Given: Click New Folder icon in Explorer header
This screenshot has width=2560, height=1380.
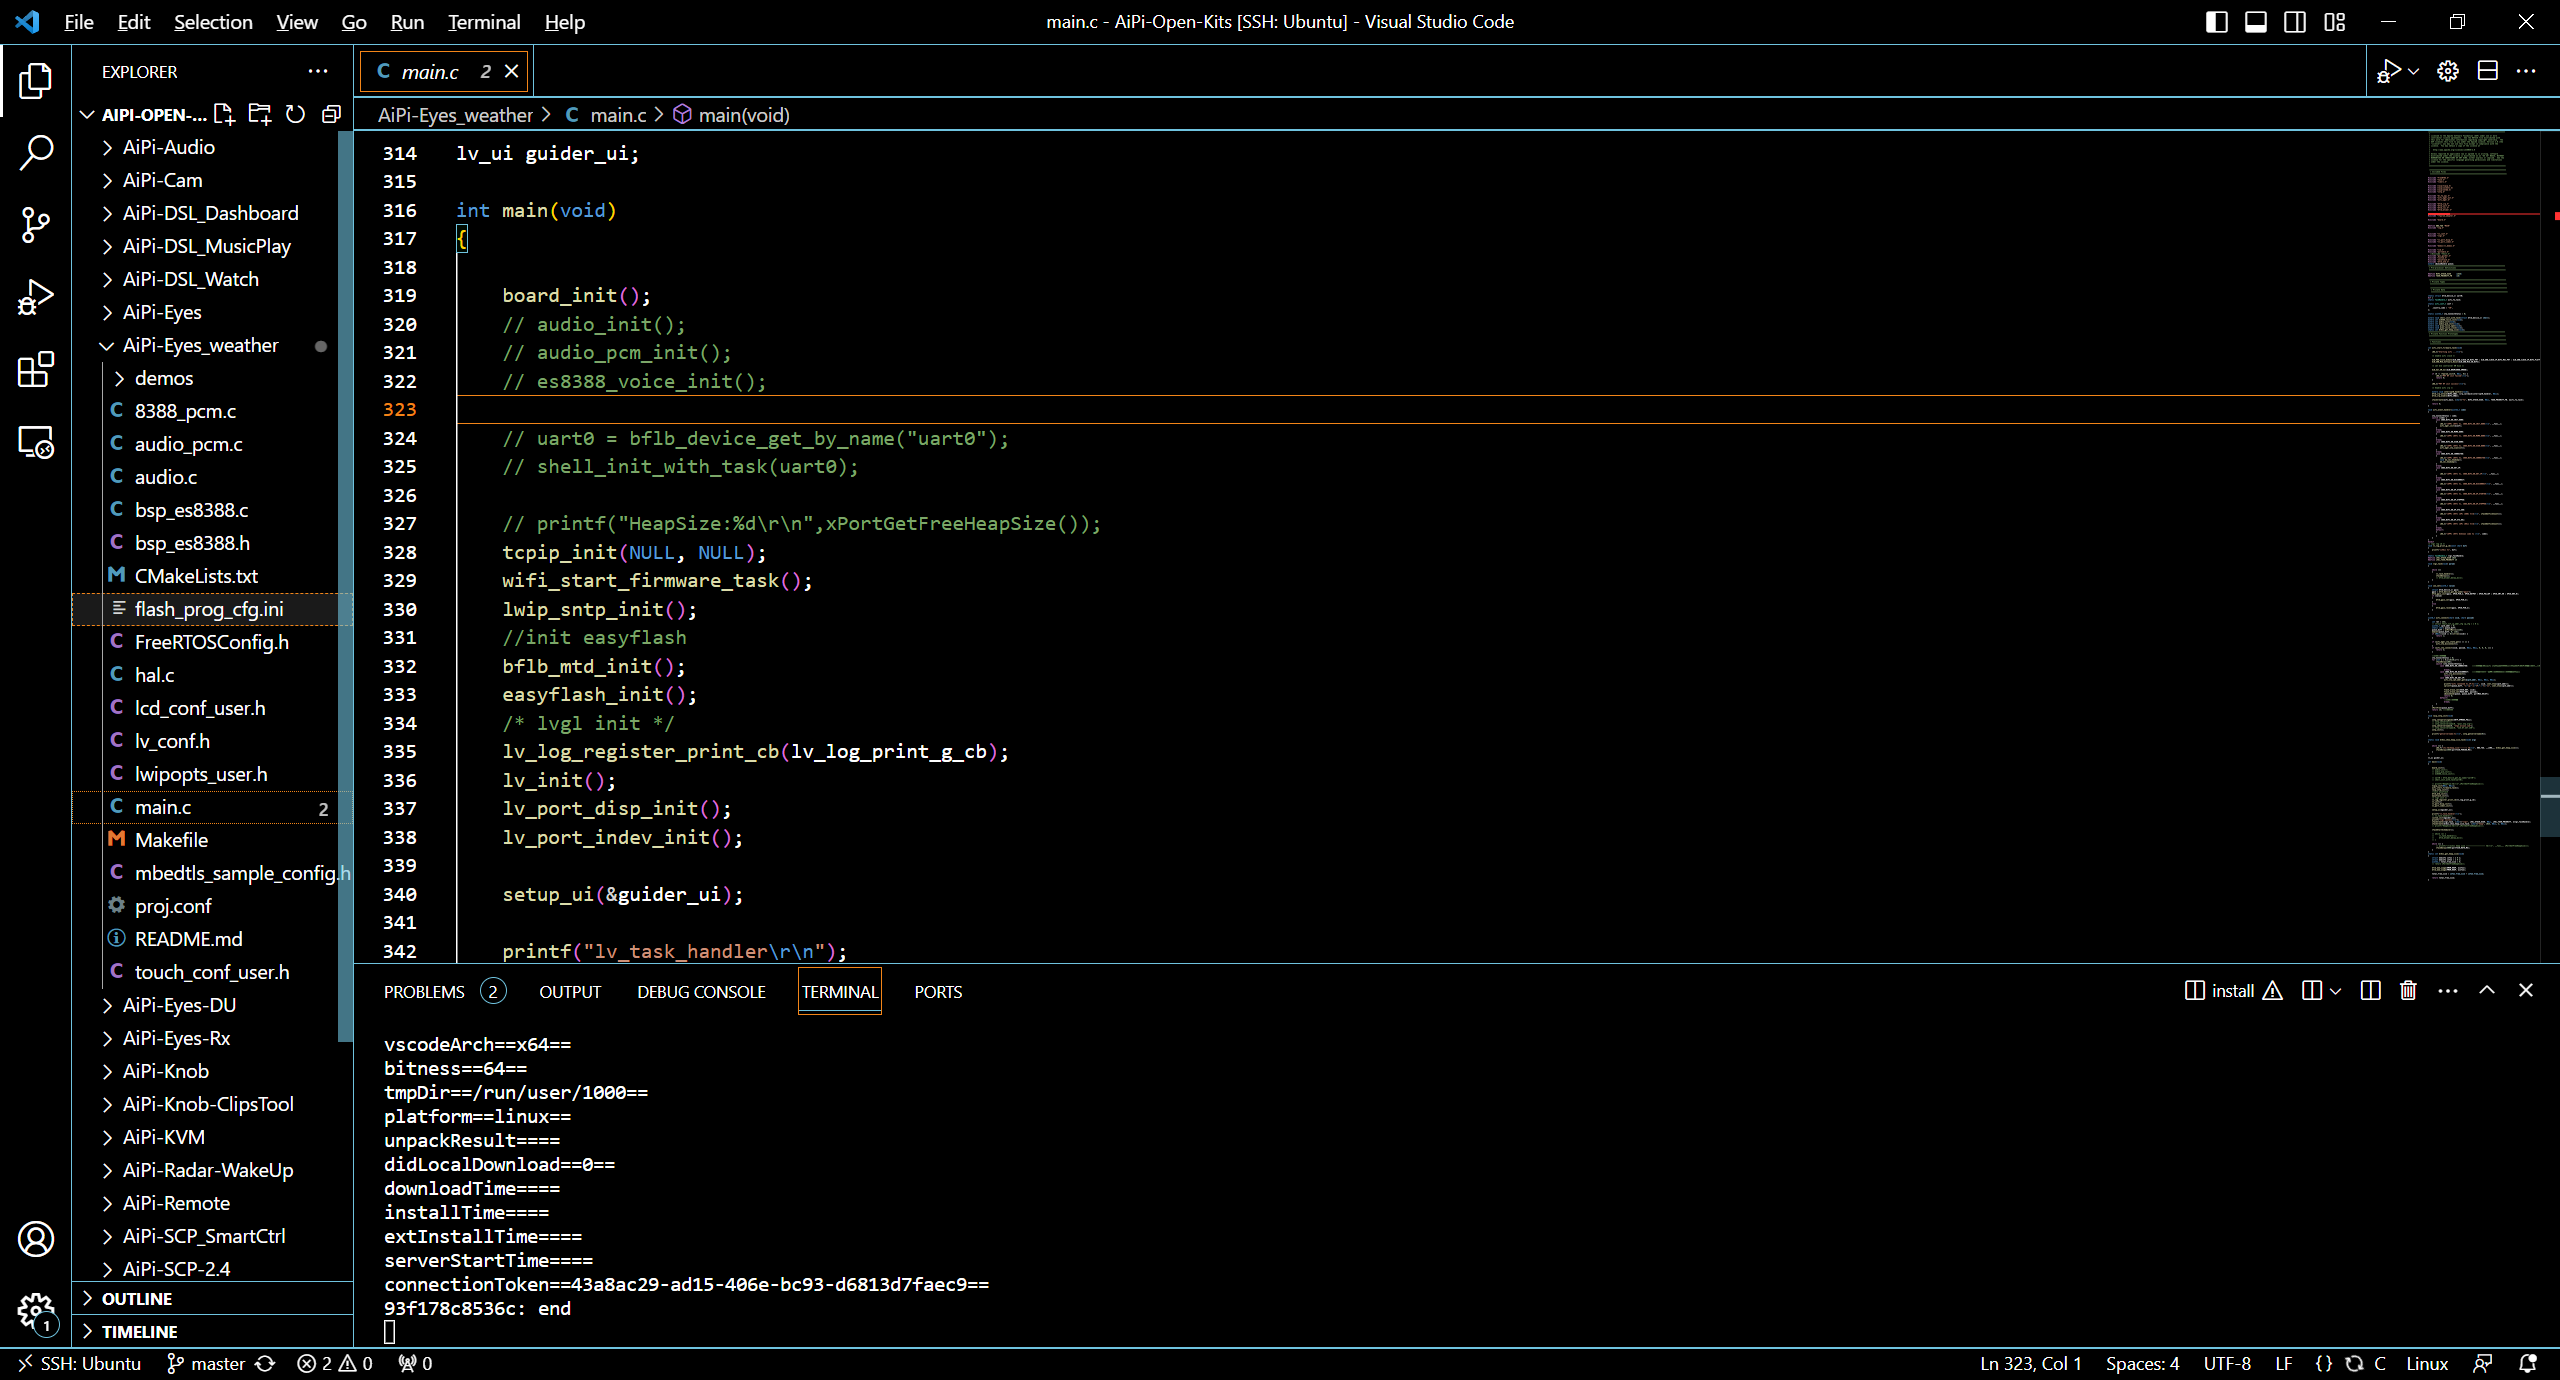Looking at the screenshot, I should pyautogui.click(x=260, y=114).
